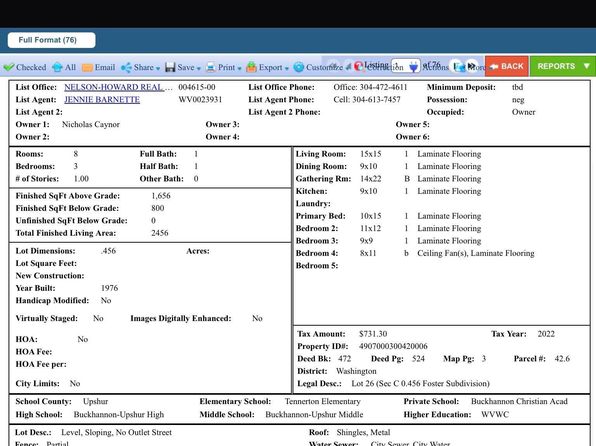The width and height of the screenshot is (596, 446).
Task: Click the Share network icon
Action: tap(126, 68)
